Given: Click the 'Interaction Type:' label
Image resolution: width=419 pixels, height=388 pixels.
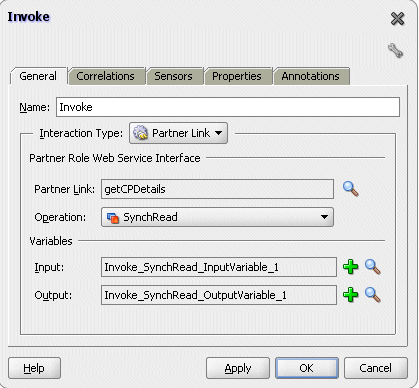Looking at the screenshot, I should [81, 133].
